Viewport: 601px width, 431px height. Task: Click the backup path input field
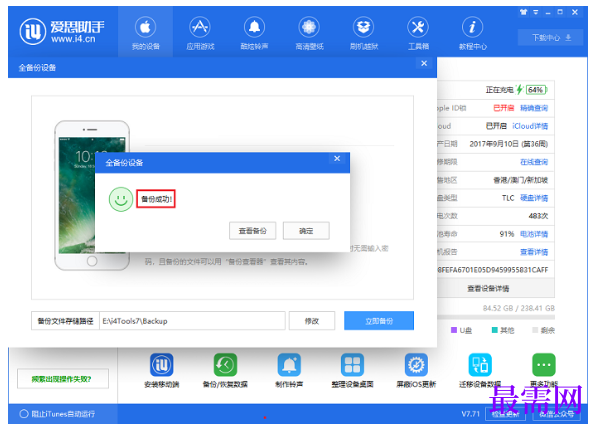(192, 321)
